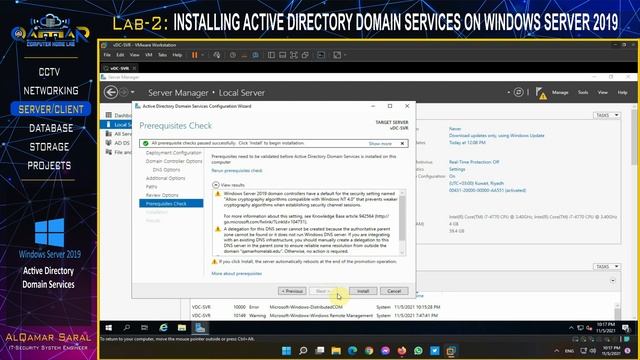Select Prerequisites Check wizard step

click(x=171, y=203)
